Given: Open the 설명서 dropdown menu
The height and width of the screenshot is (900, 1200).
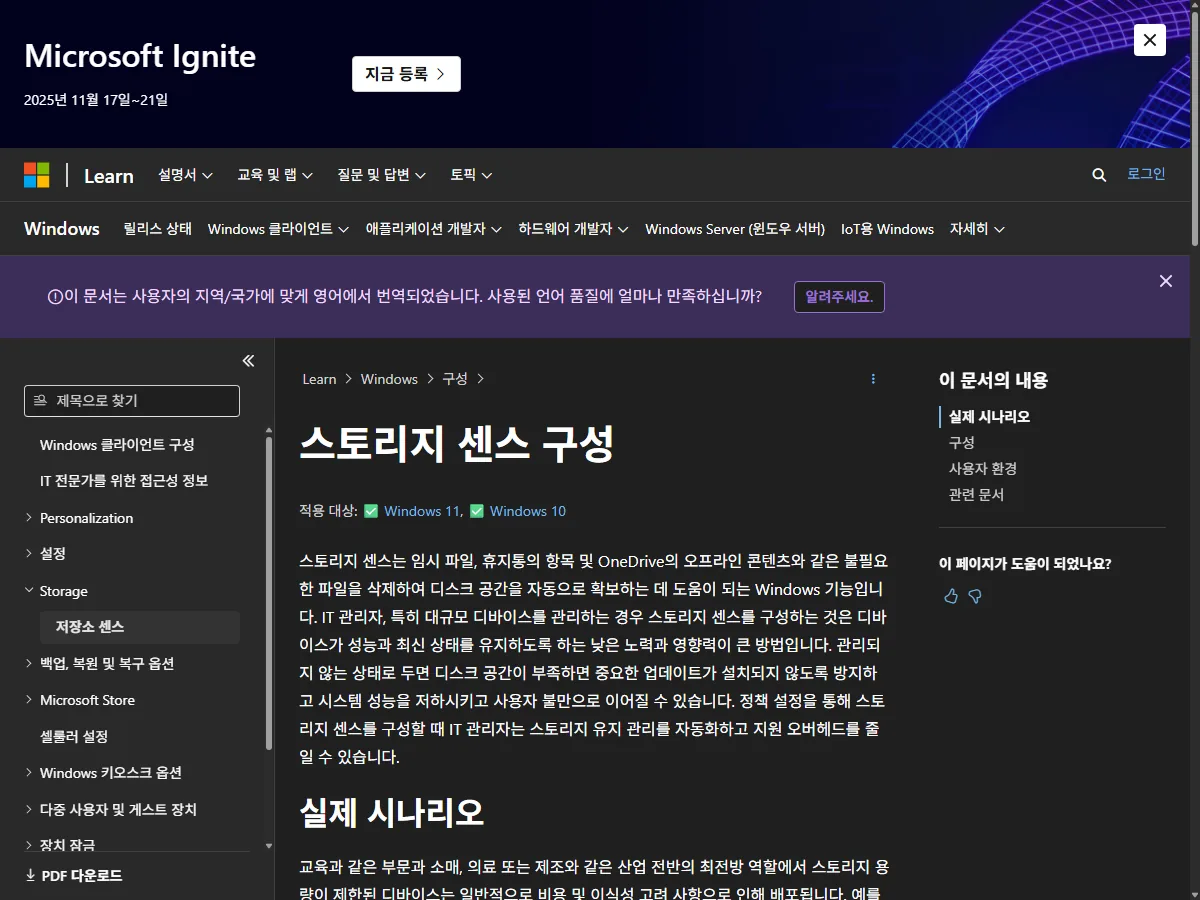Looking at the screenshot, I should [x=185, y=175].
